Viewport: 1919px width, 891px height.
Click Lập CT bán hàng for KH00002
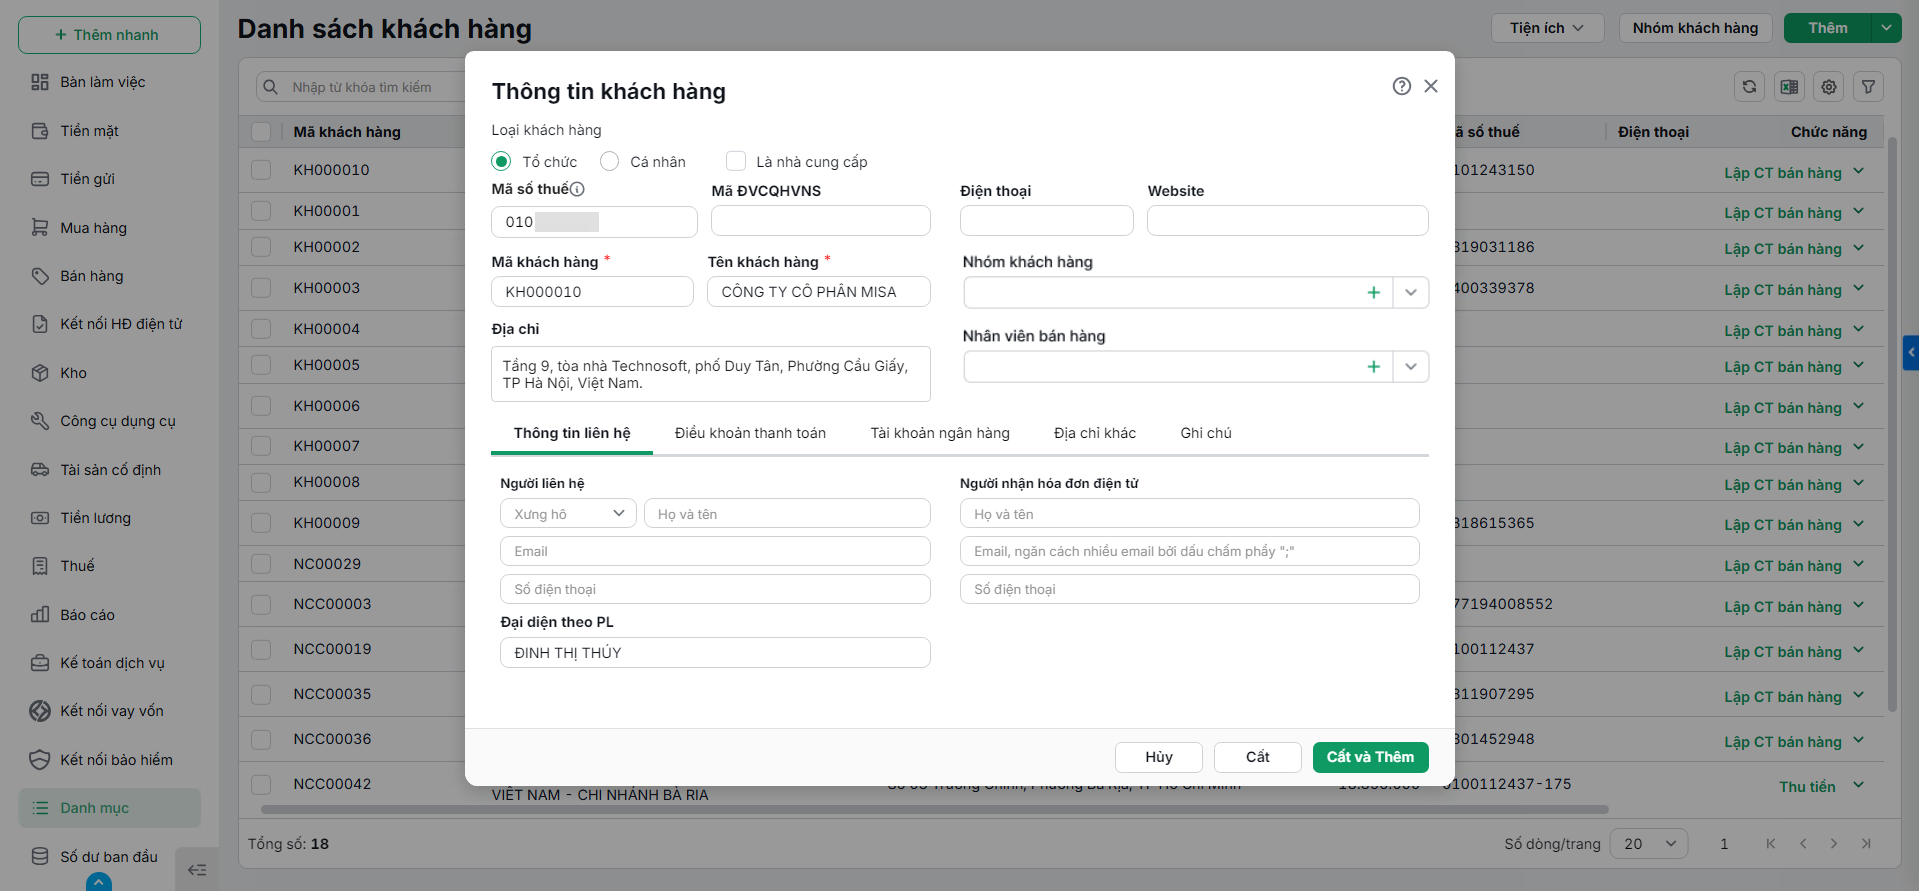point(1782,249)
